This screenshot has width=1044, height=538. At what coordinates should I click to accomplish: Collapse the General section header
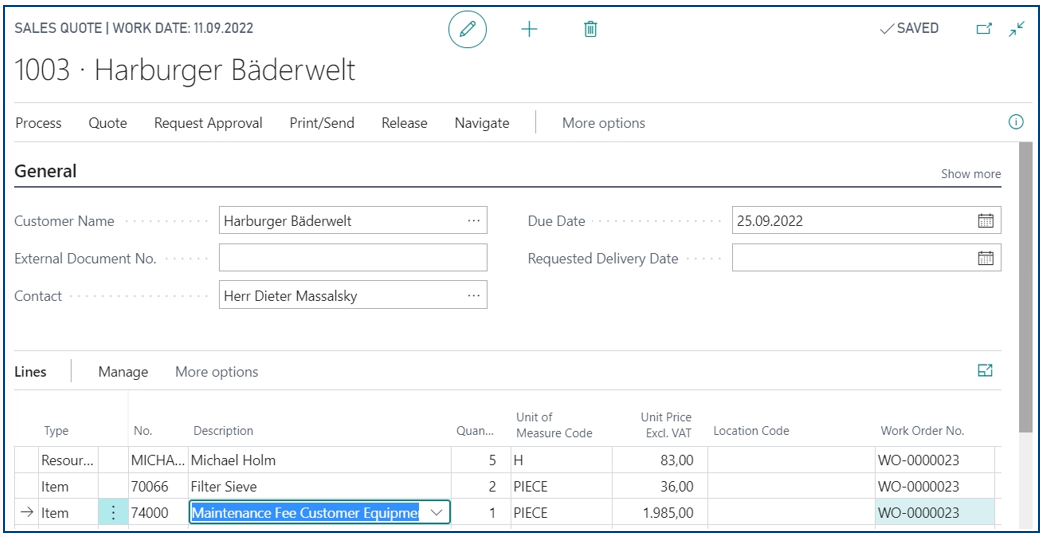[45, 171]
